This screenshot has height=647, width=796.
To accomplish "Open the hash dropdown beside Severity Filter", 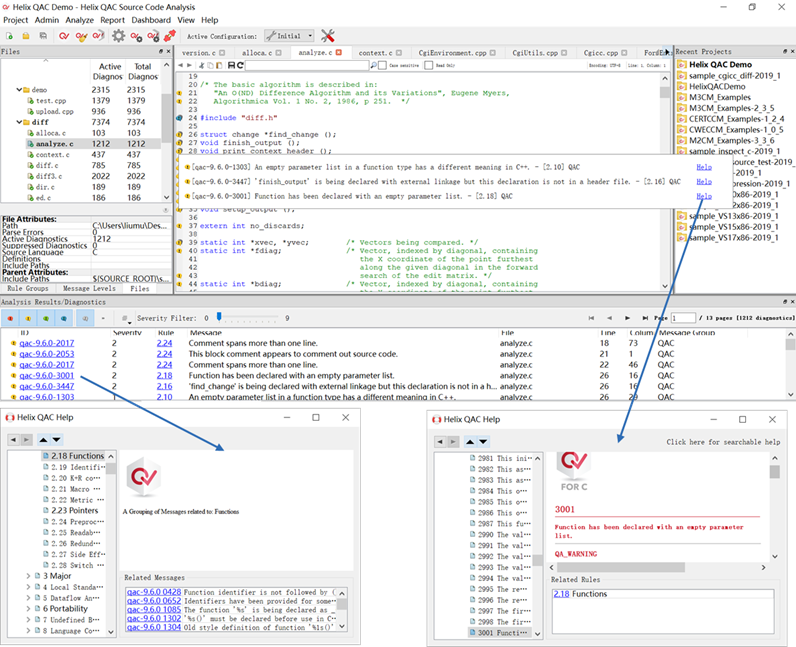I will click(125, 318).
